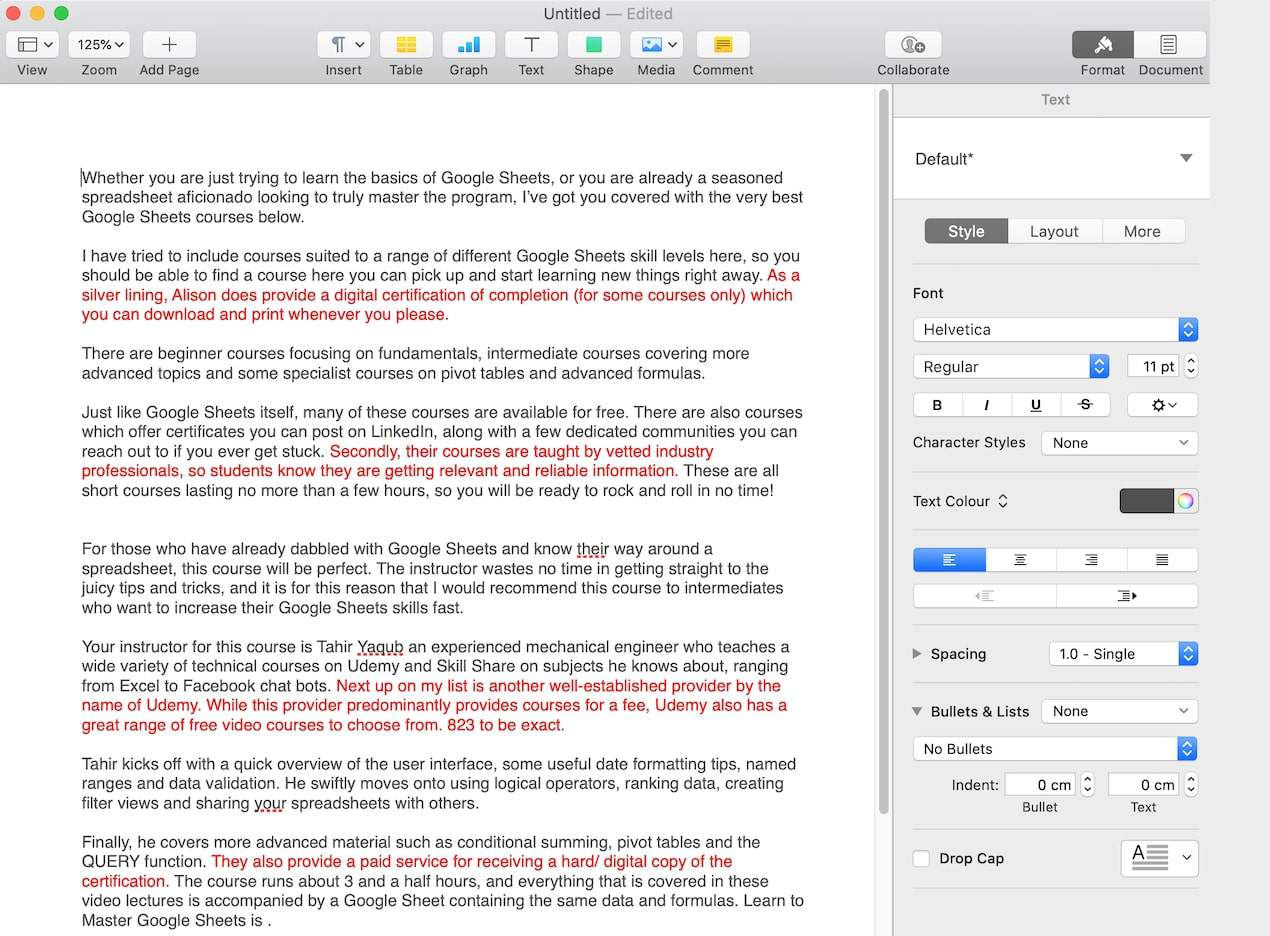Apply strikethrough to the text
Image resolution: width=1270 pixels, height=936 pixels.
(1085, 404)
